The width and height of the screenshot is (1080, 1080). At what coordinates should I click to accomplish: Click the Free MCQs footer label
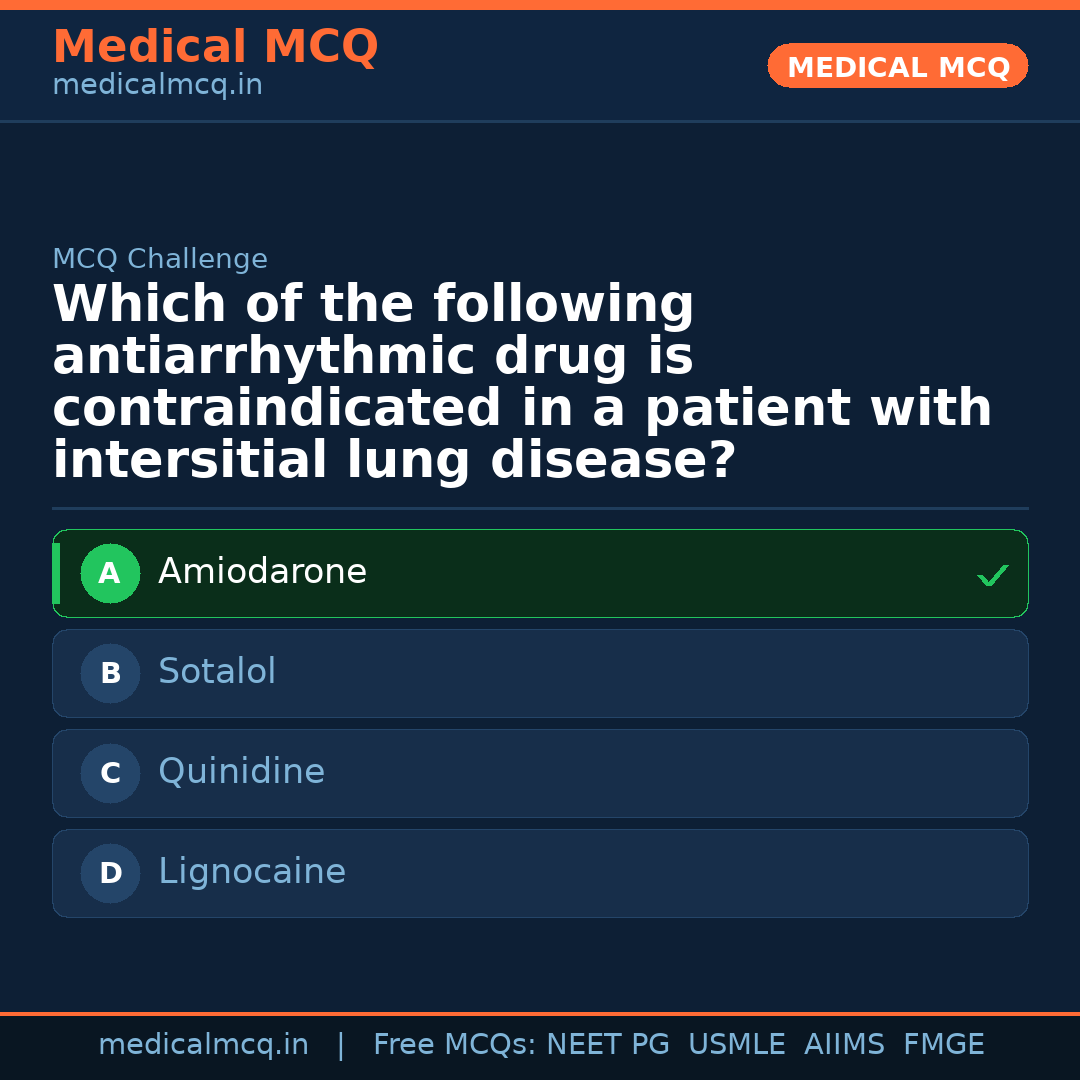[x=455, y=1045]
